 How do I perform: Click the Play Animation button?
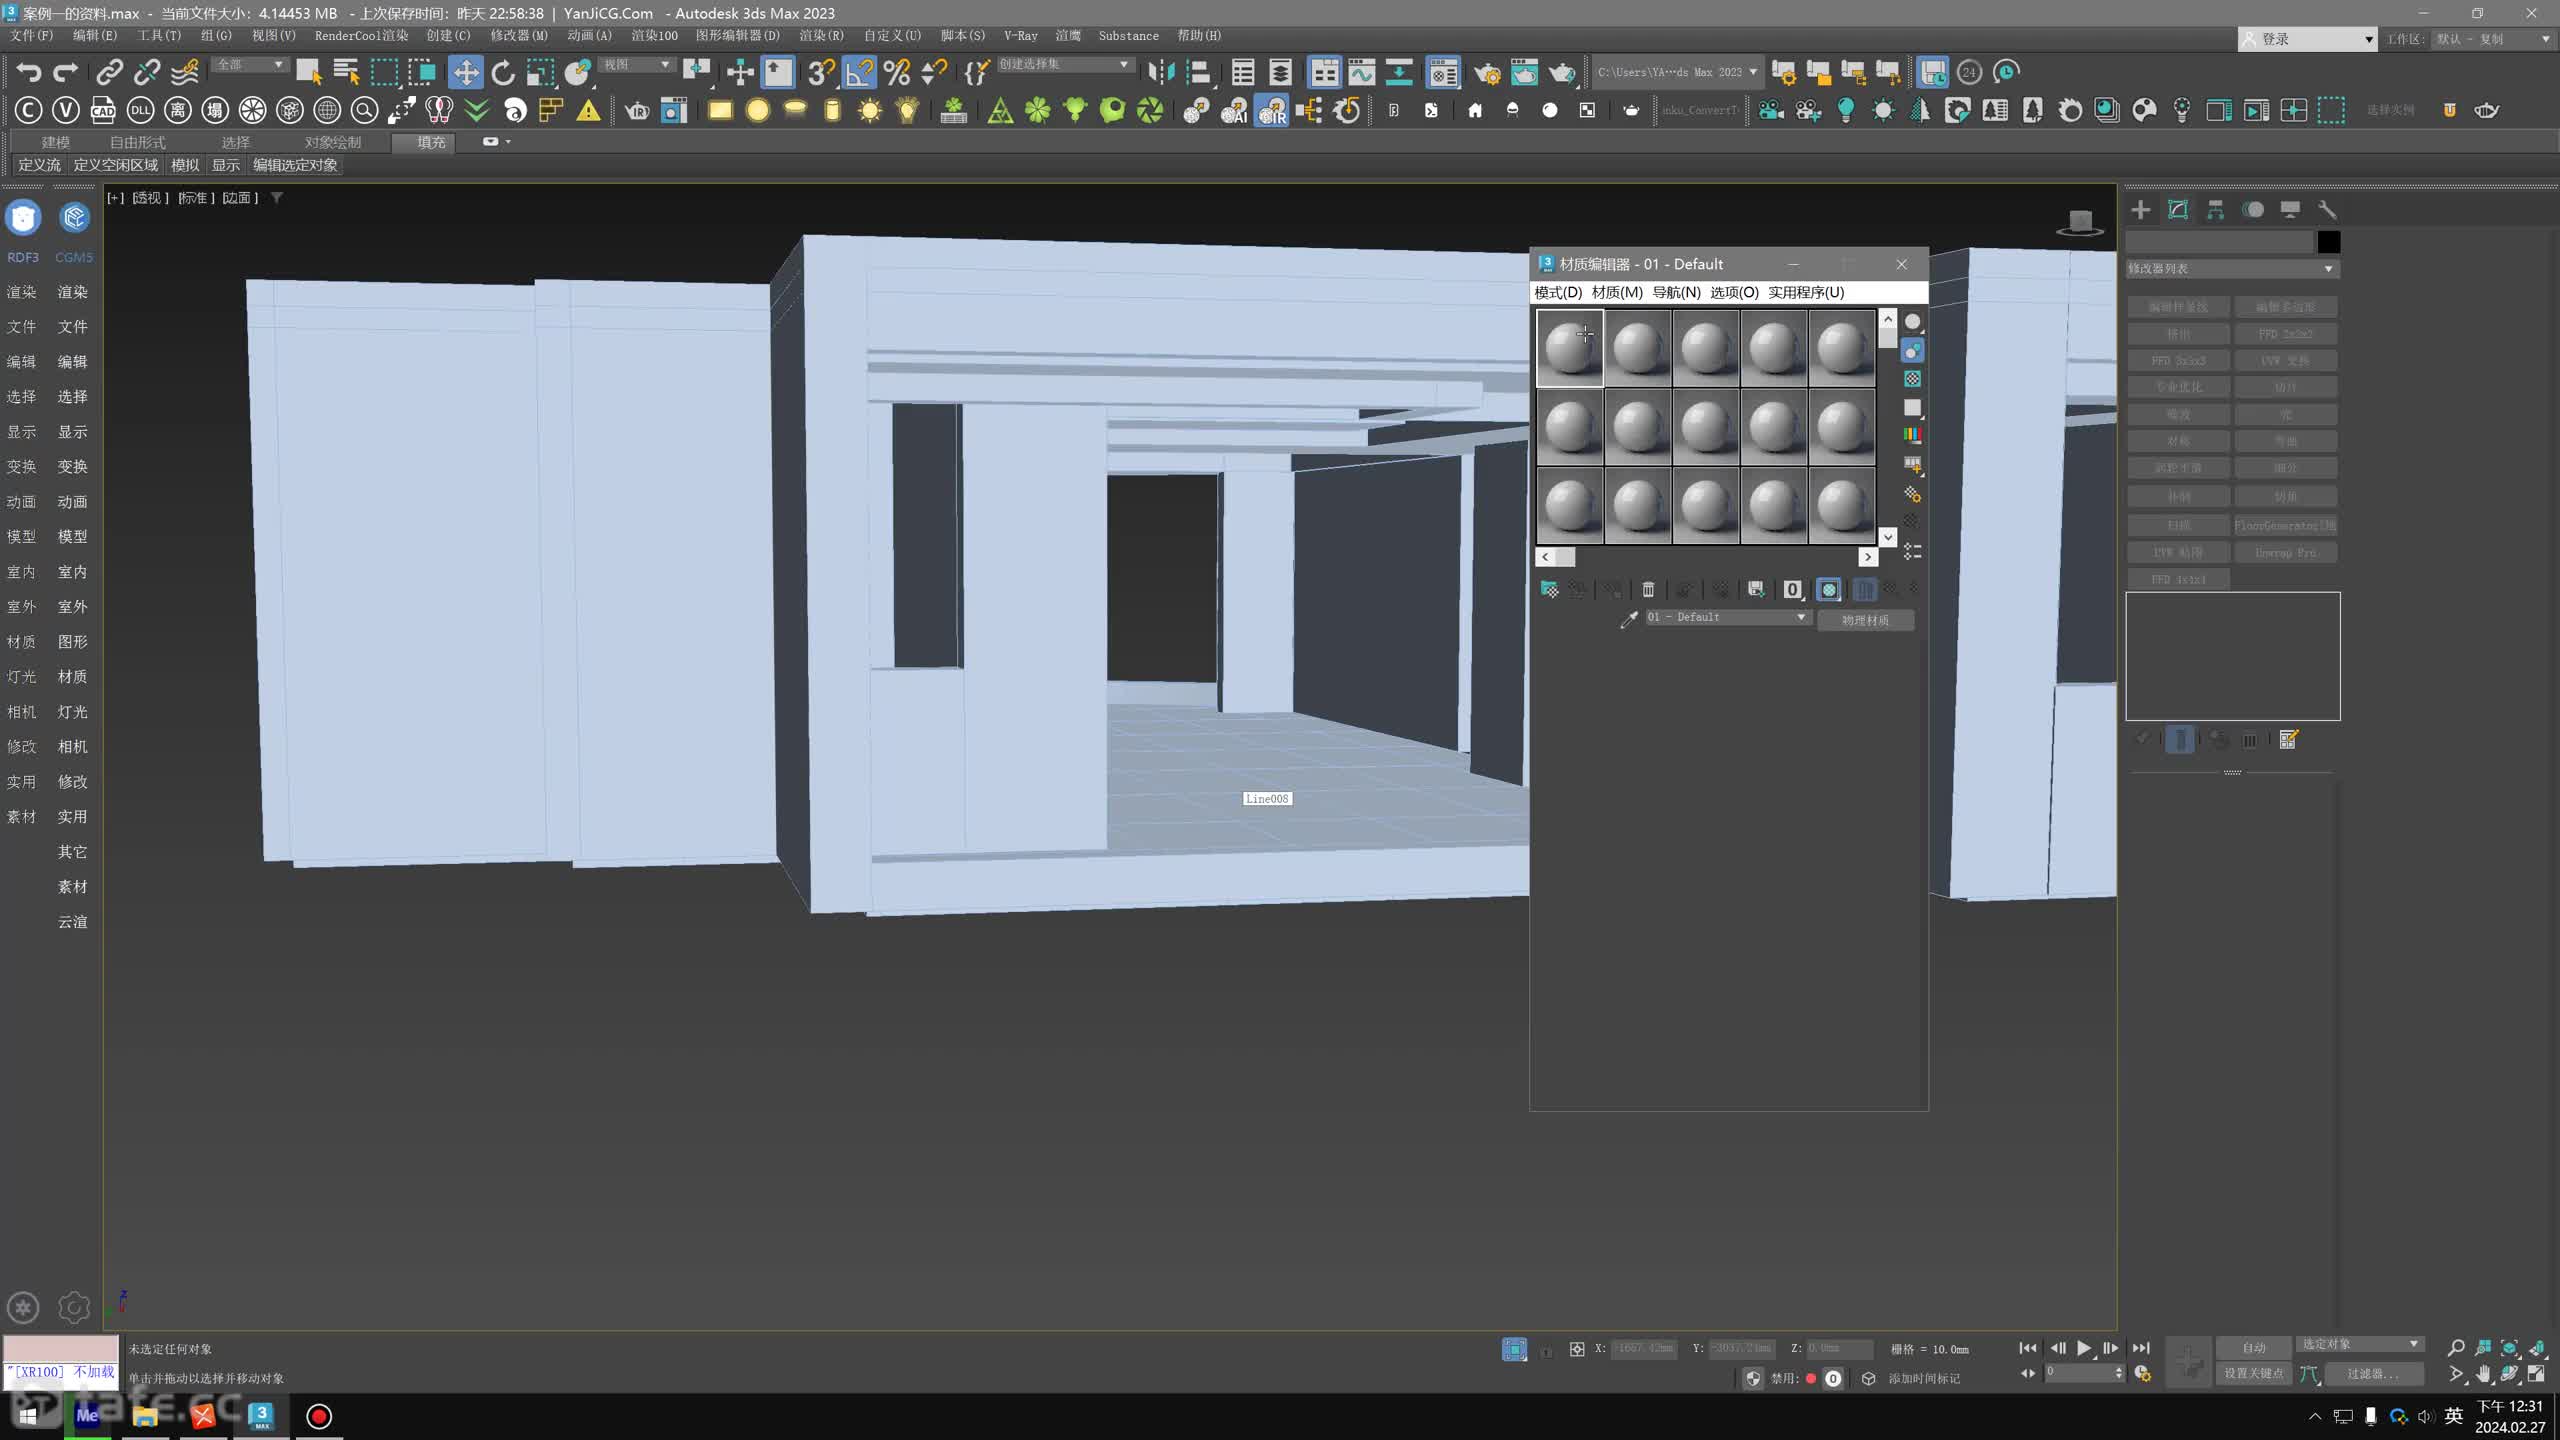point(2083,1348)
